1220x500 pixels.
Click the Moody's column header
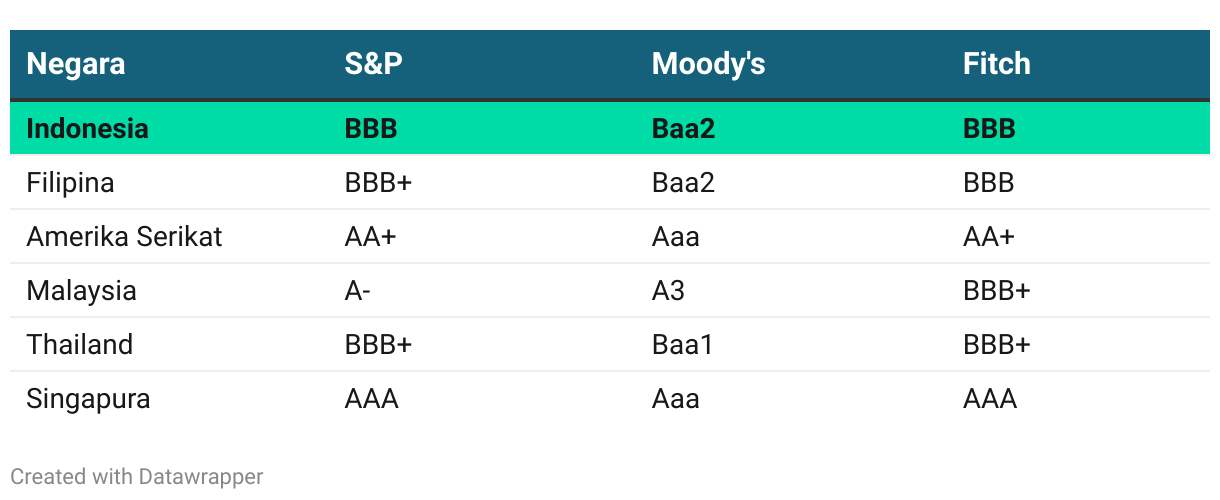[708, 64]
